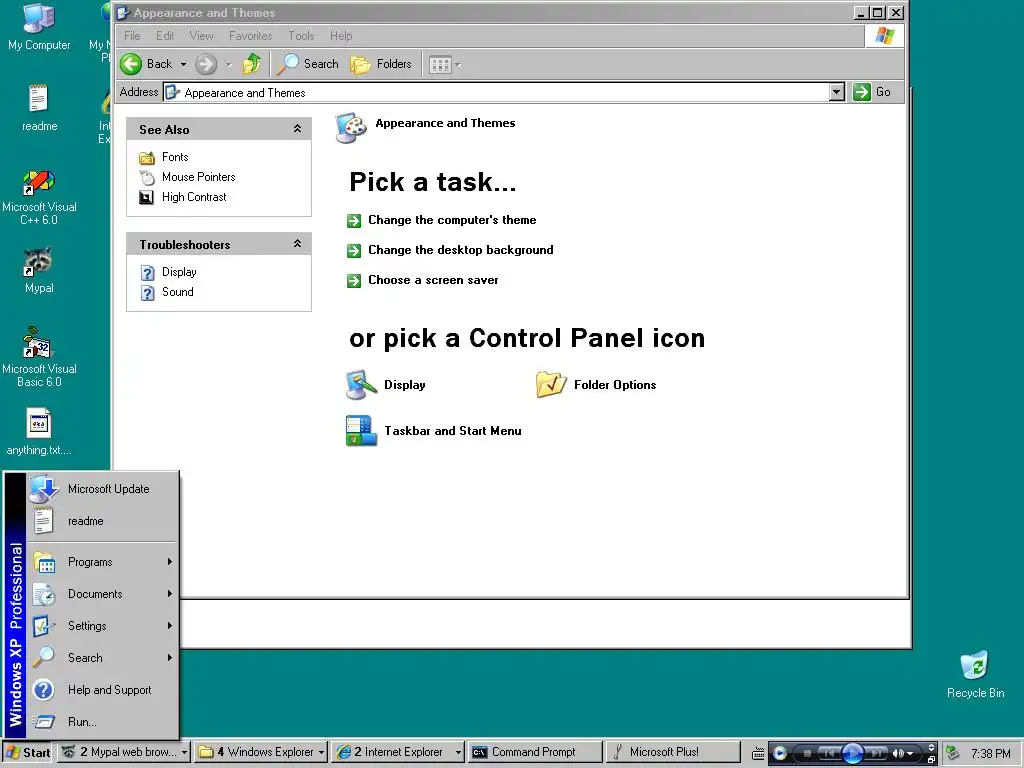Open the Sound troubleshooter
Viewport: 1024px width, 768px height.
coord(167,292)
